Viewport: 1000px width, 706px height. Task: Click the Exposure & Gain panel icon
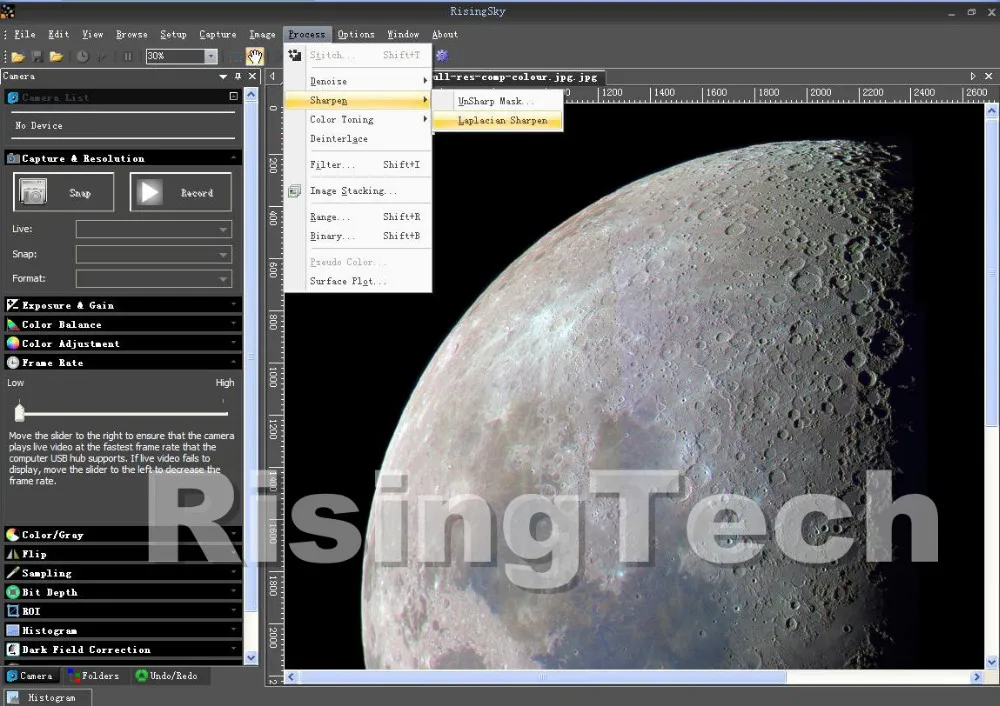tap(12, 306)
